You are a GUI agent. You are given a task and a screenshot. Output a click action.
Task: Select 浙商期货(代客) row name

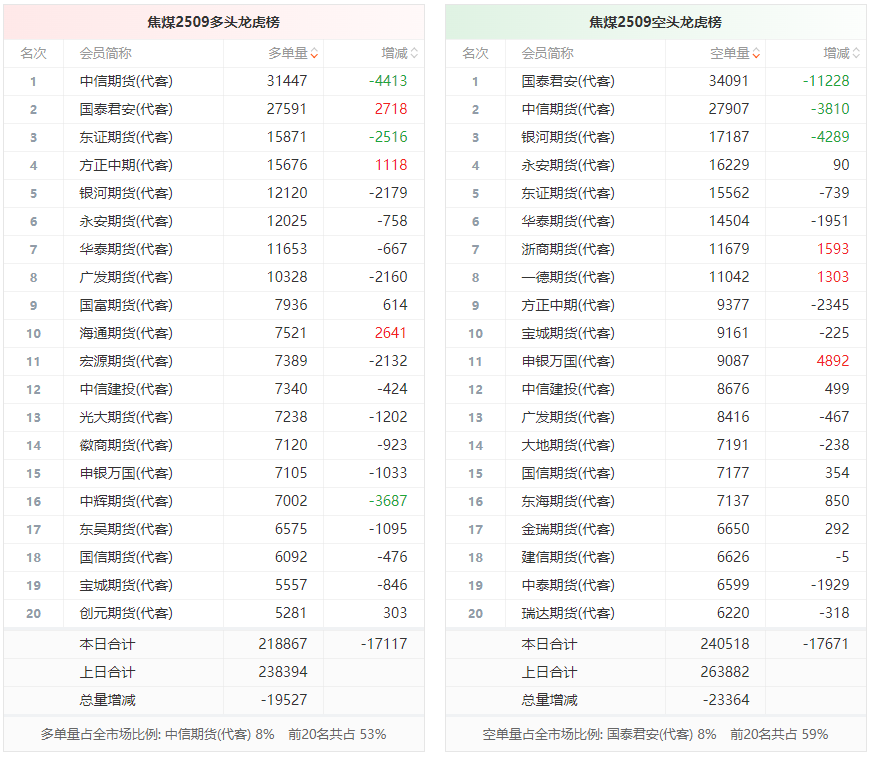pyautogui.click(x=568, y=249)
